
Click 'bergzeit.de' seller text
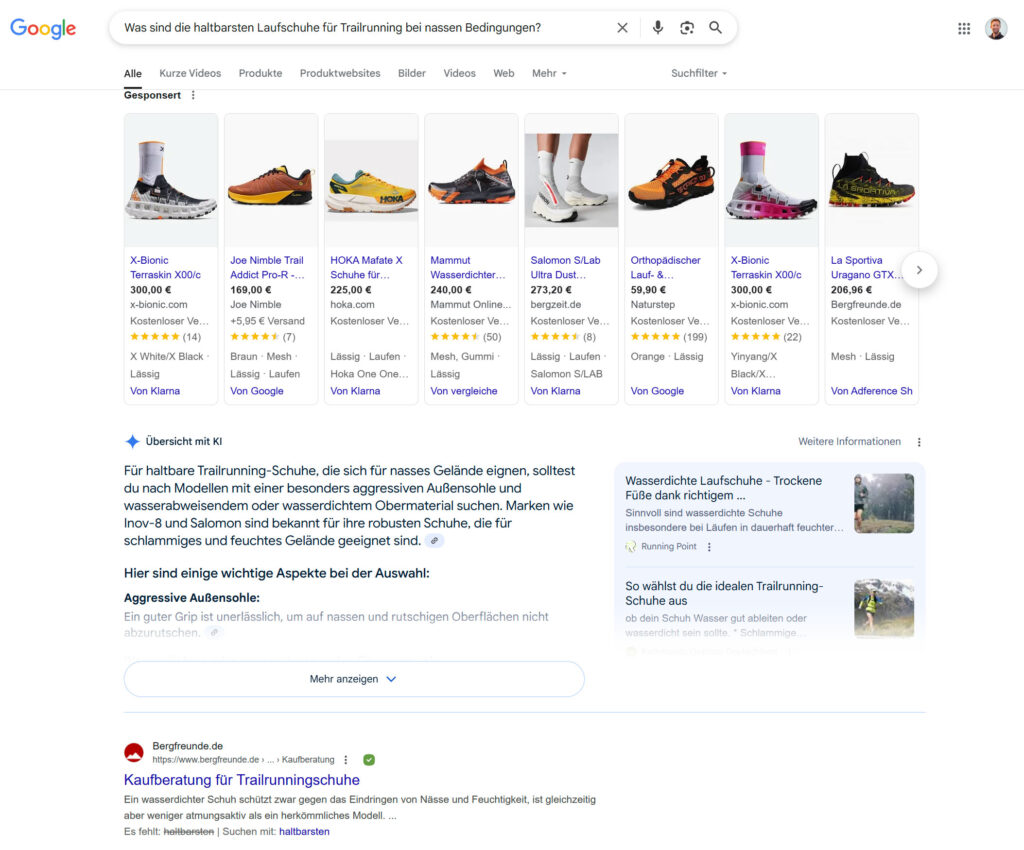click(x=556, y=305)
